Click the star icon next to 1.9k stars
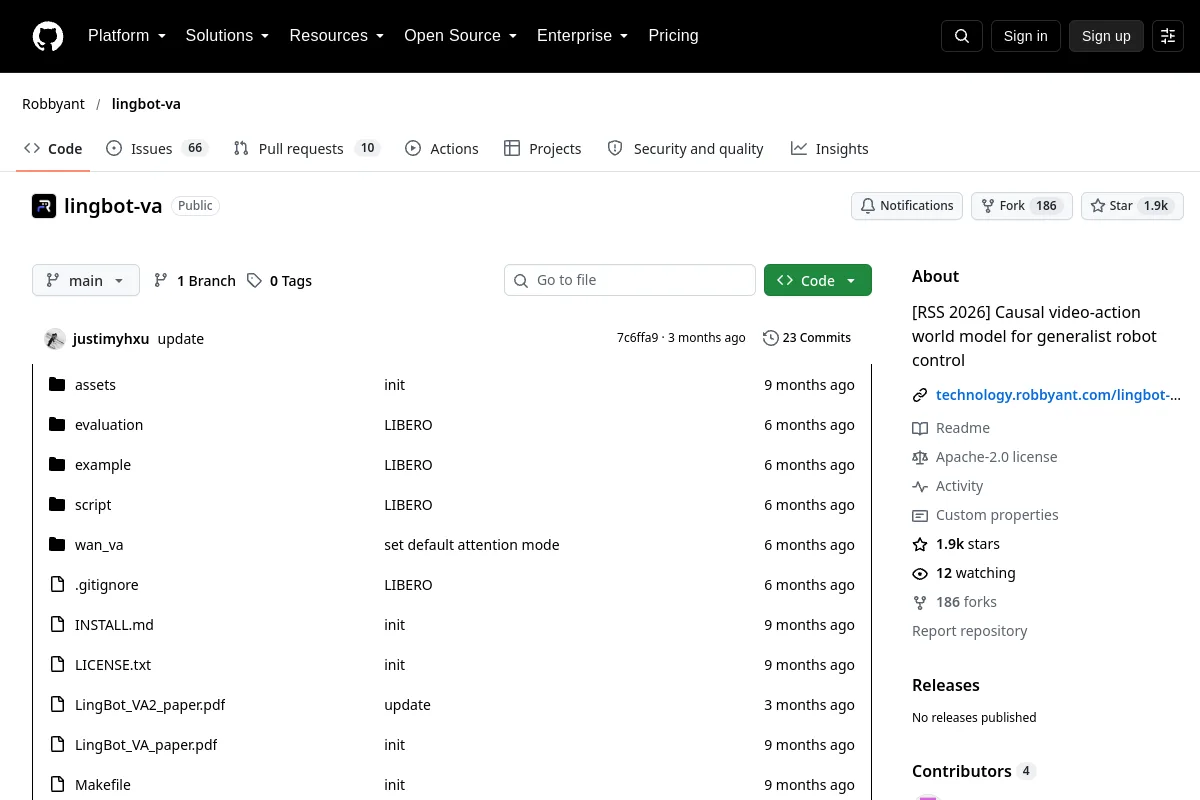The width and height of the screenshot is (1200, 800). point(920,544)
